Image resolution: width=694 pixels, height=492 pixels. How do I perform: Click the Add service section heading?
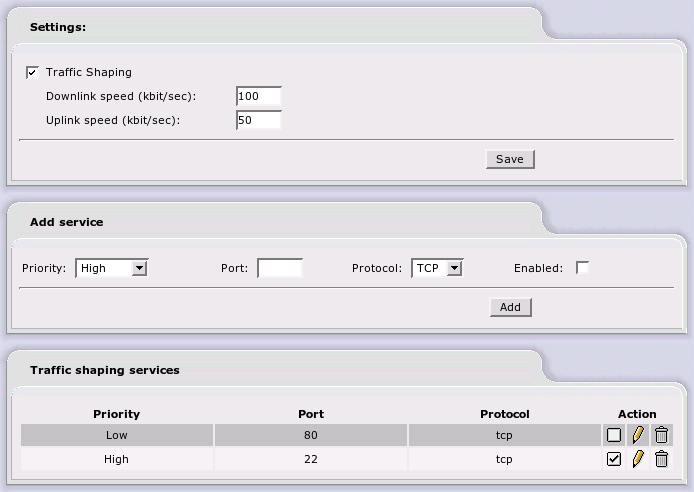click(66, 222)
